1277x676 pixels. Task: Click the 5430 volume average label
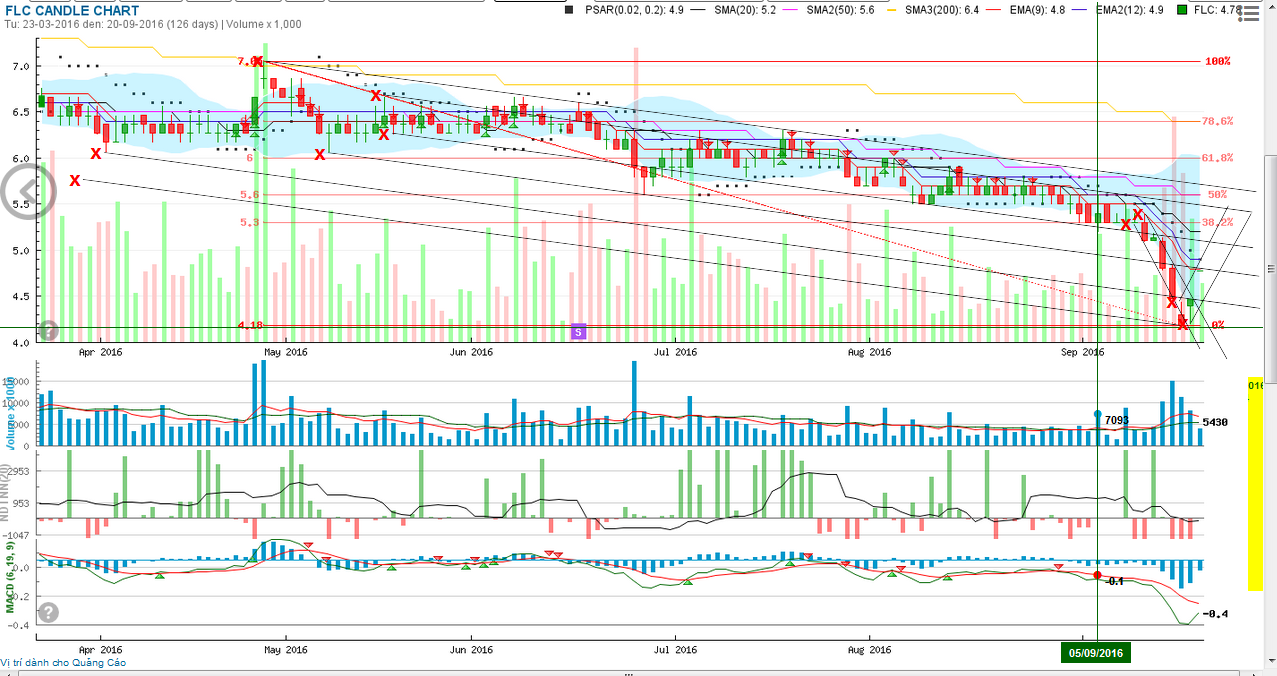pos(1214,422)
